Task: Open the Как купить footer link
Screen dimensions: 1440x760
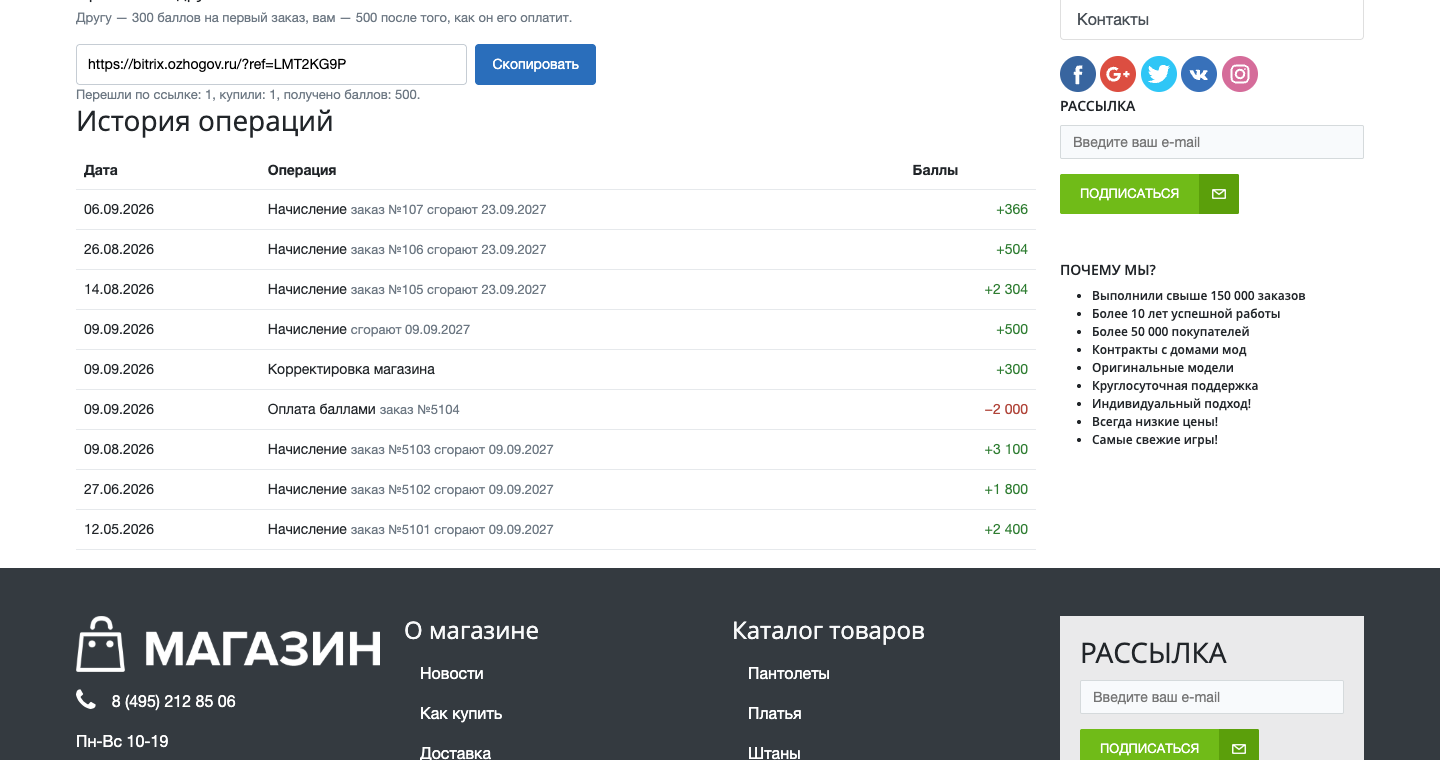Action: (x=461, y=713)
